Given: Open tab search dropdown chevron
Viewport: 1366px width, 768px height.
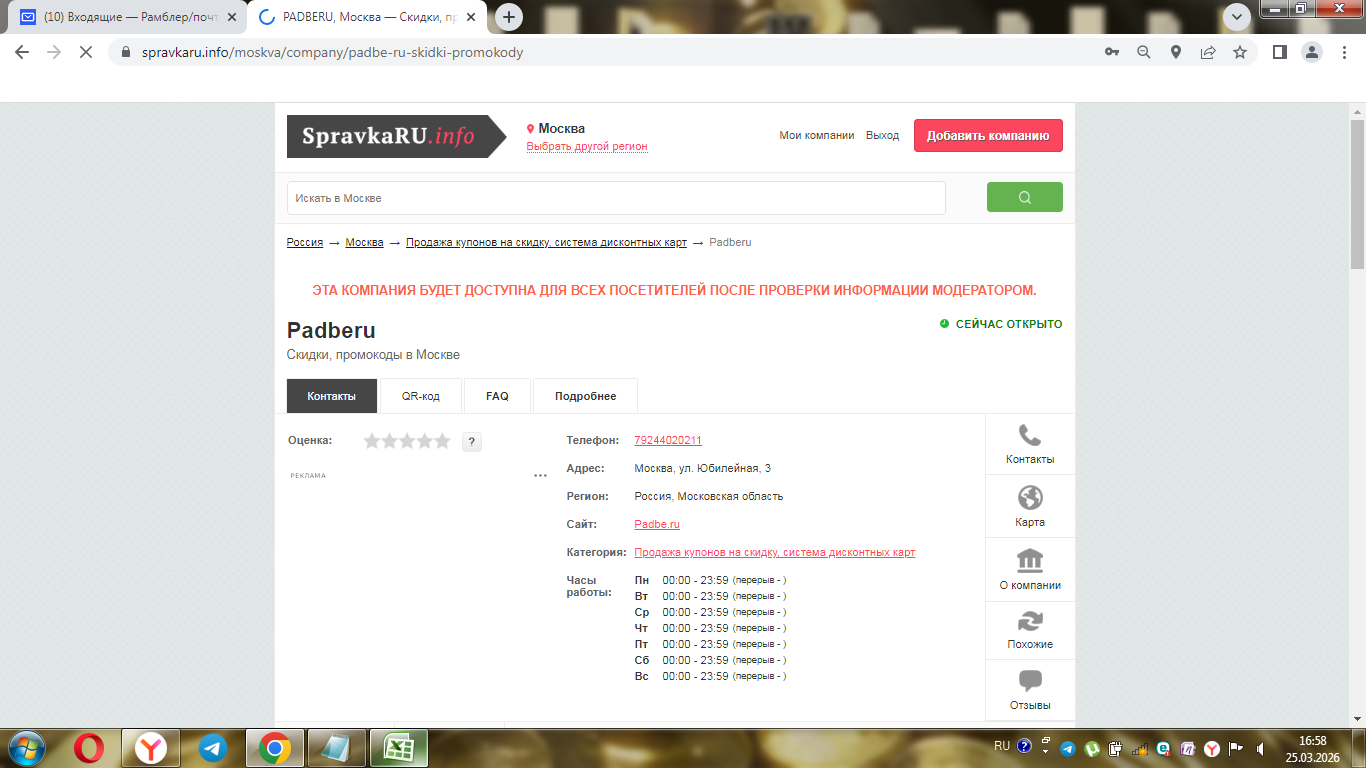Looking at the screenshot, I should (x=1238, y=16).
